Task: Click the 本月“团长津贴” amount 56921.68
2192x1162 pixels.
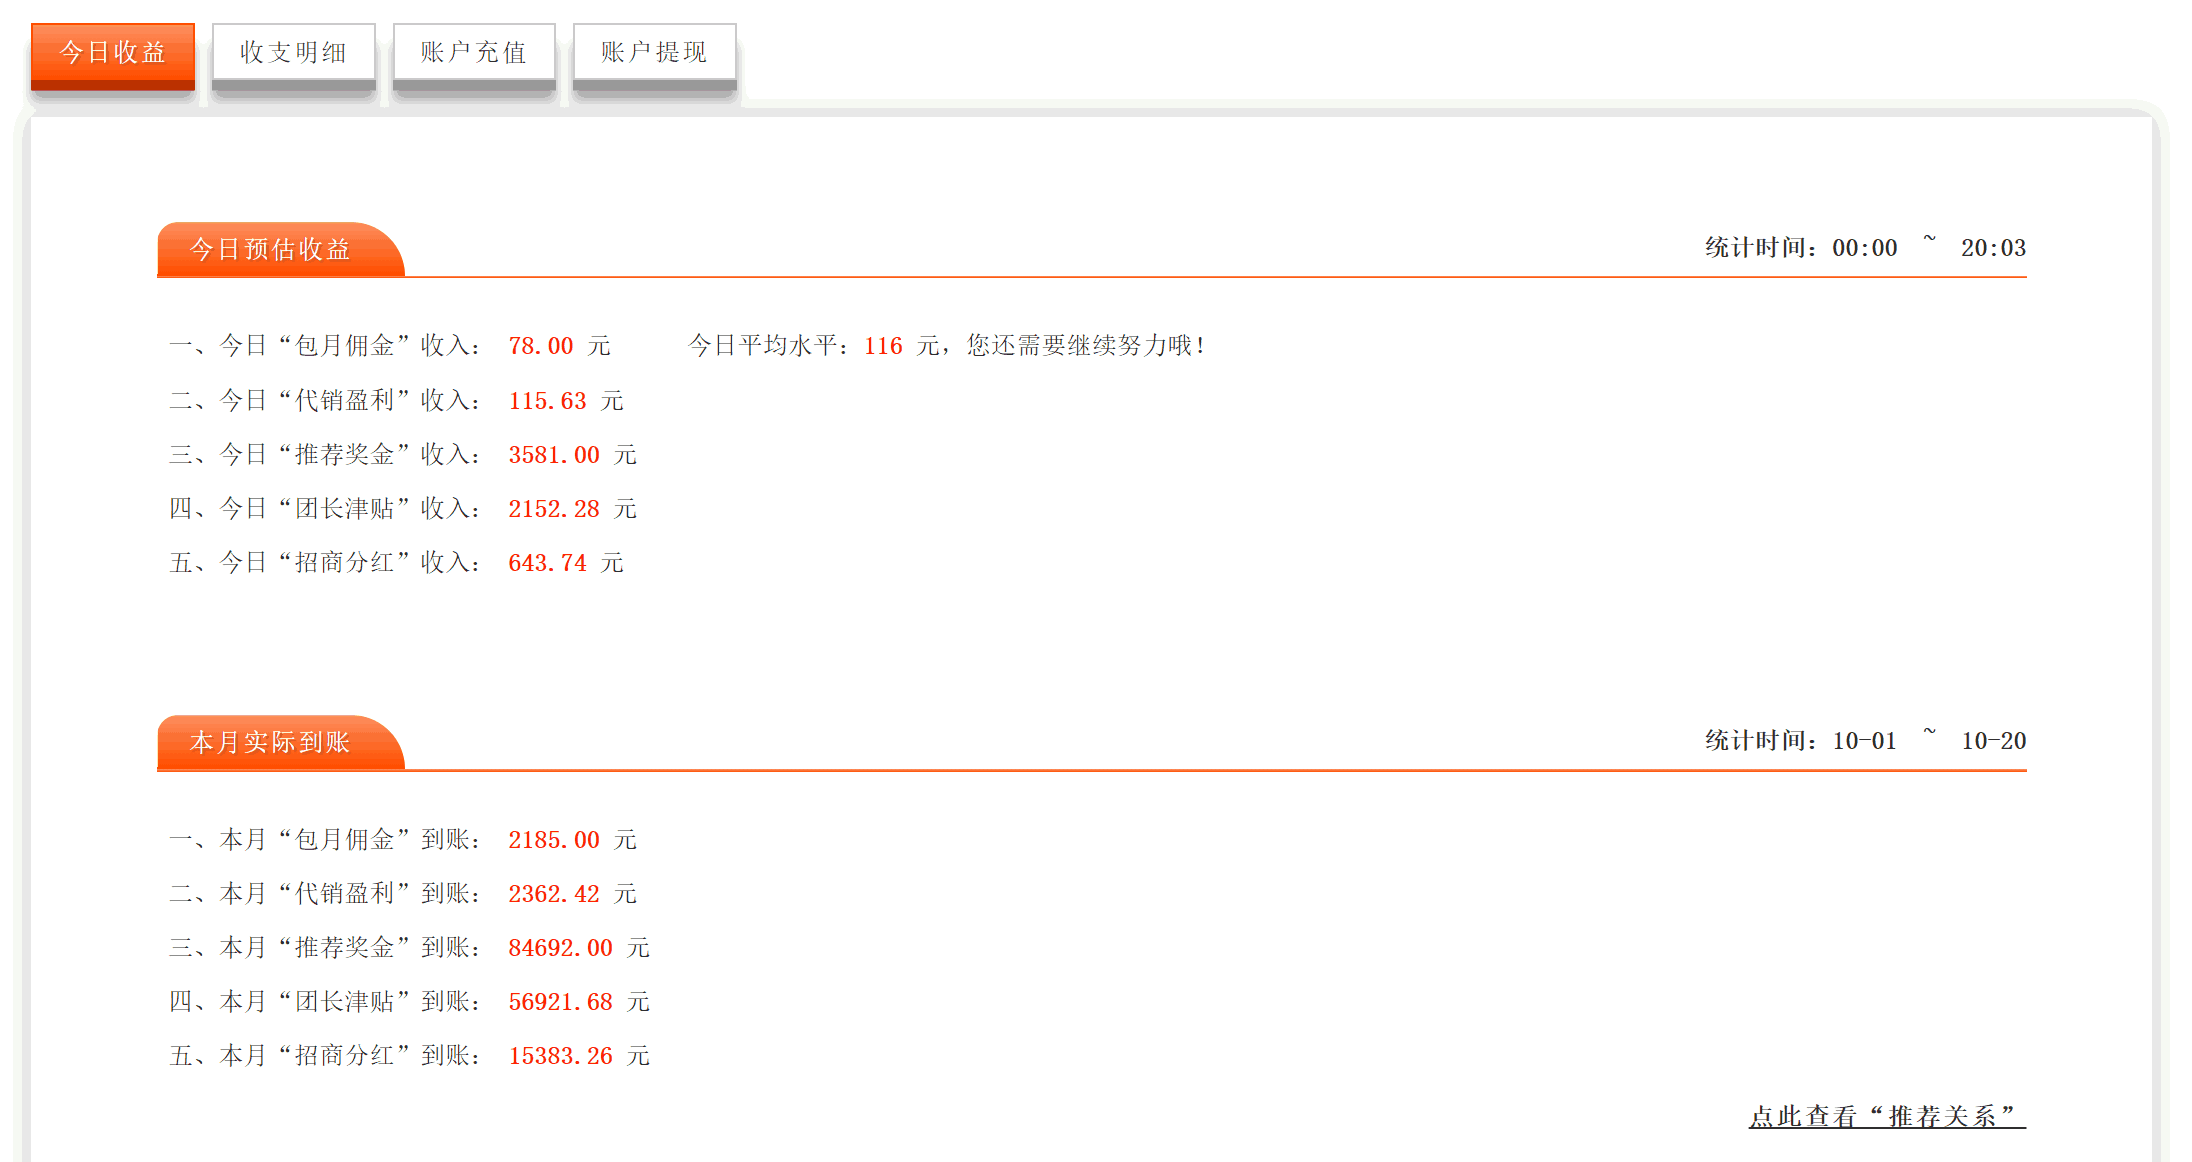Action: point(560,1002)
